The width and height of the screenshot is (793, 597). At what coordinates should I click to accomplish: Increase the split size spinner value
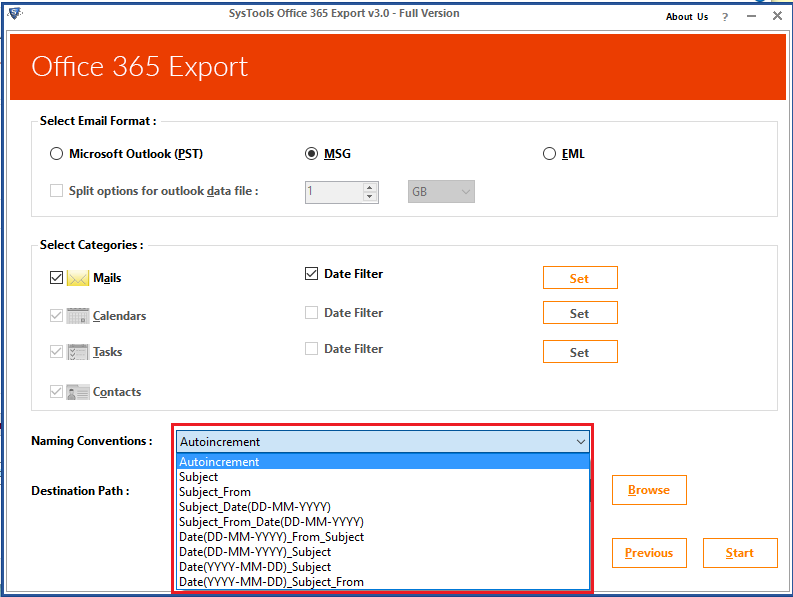[370, 187]
